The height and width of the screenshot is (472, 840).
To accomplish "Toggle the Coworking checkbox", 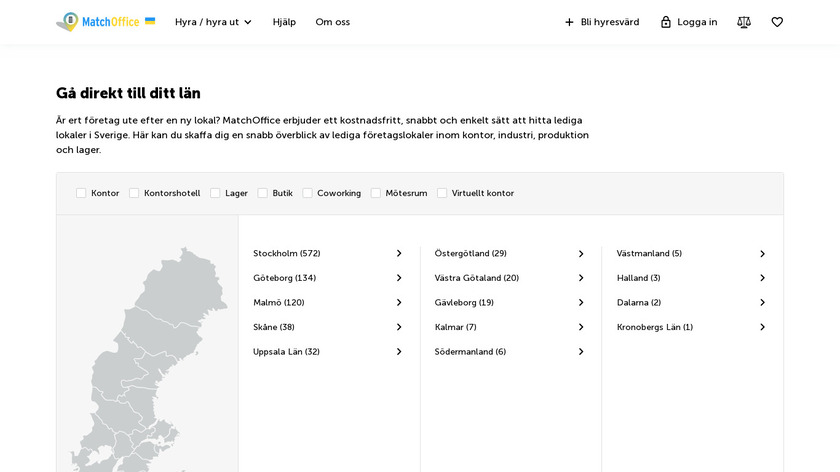I will click(x=308, y=193).
